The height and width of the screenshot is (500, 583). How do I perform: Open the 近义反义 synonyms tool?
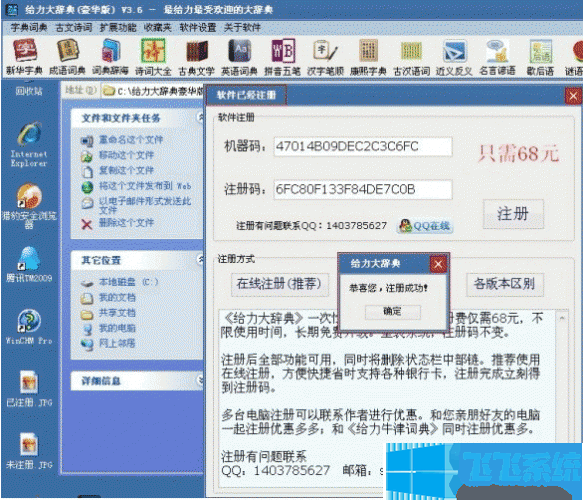pos(454,57)
